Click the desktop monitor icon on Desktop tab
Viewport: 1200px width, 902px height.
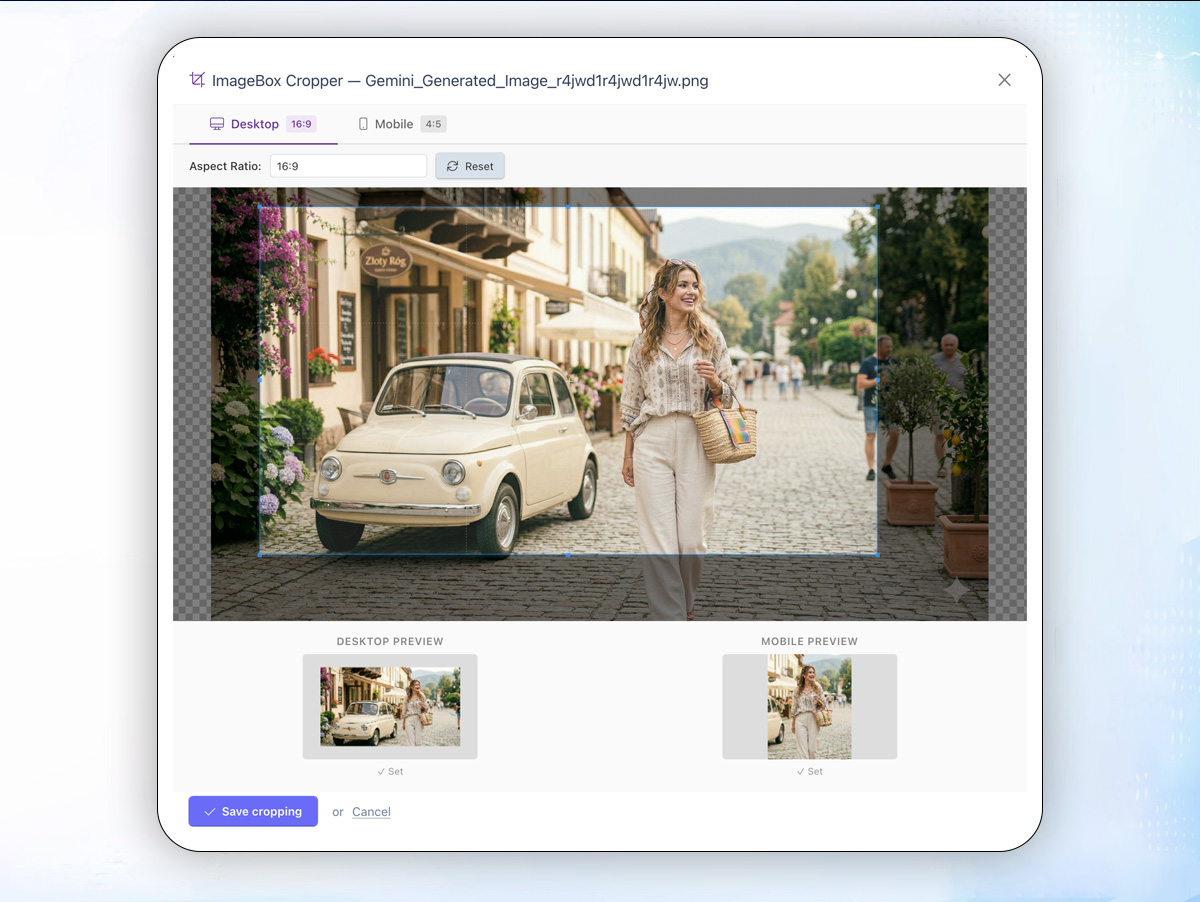[216, 124]
